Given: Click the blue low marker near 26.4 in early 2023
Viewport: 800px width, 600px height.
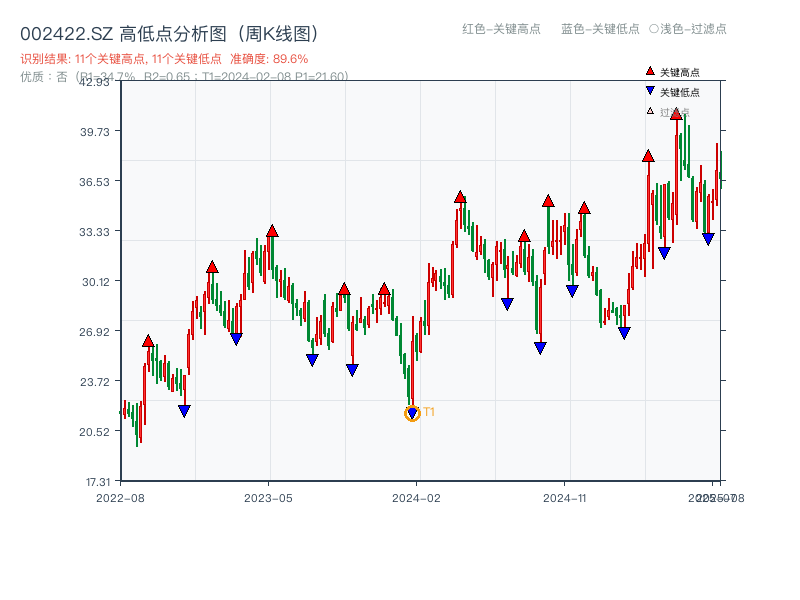Looking at the screenshot, I should pos(236,339).
